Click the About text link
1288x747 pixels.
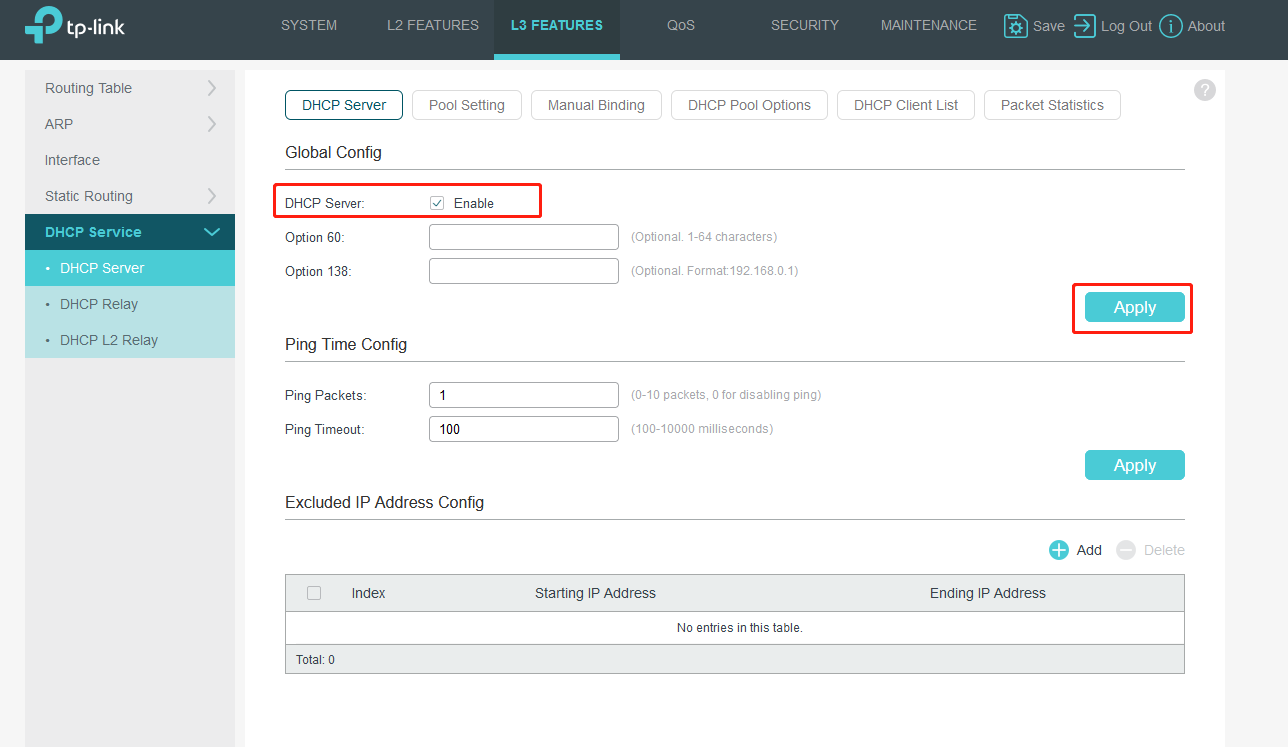click(x=1207, y=26)
